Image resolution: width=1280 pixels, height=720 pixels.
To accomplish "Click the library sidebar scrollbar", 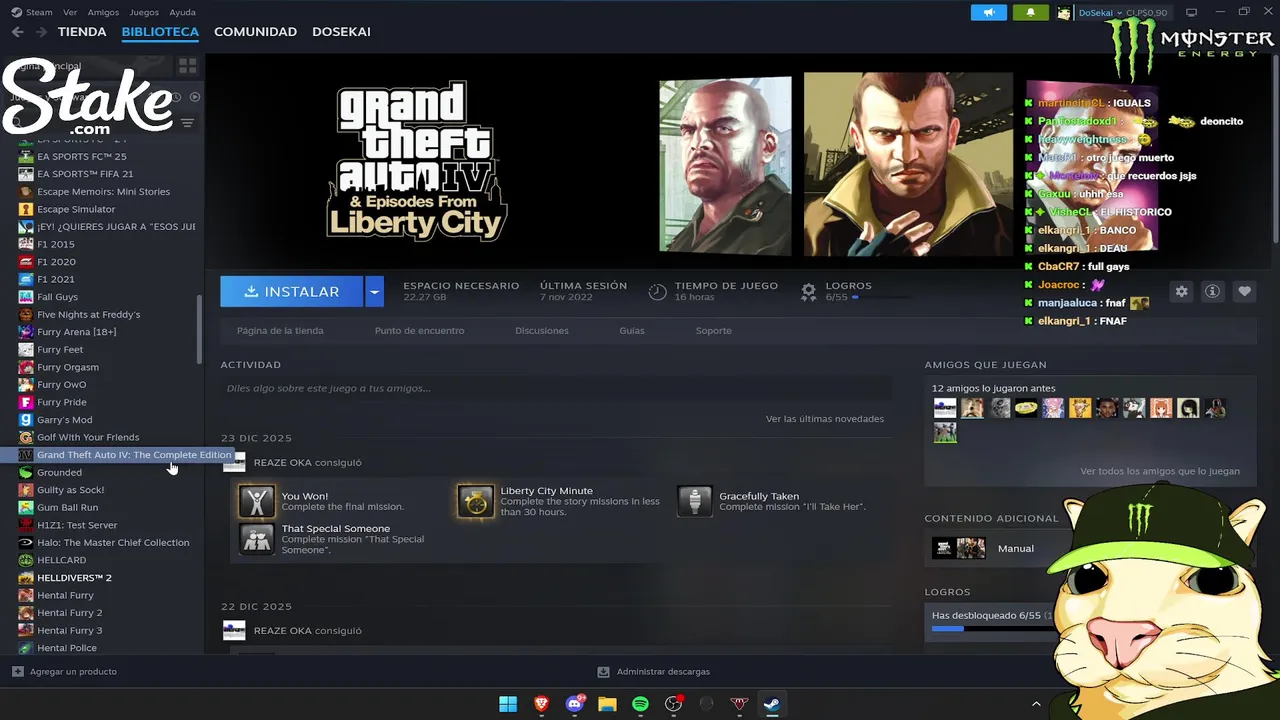I will tap(200, 330).
